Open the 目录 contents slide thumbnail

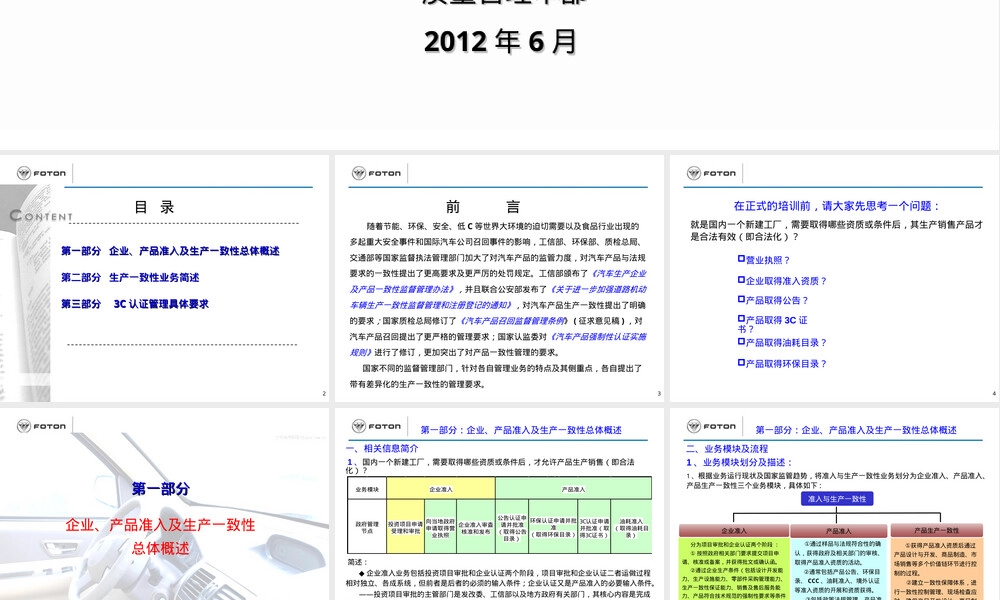165,278
